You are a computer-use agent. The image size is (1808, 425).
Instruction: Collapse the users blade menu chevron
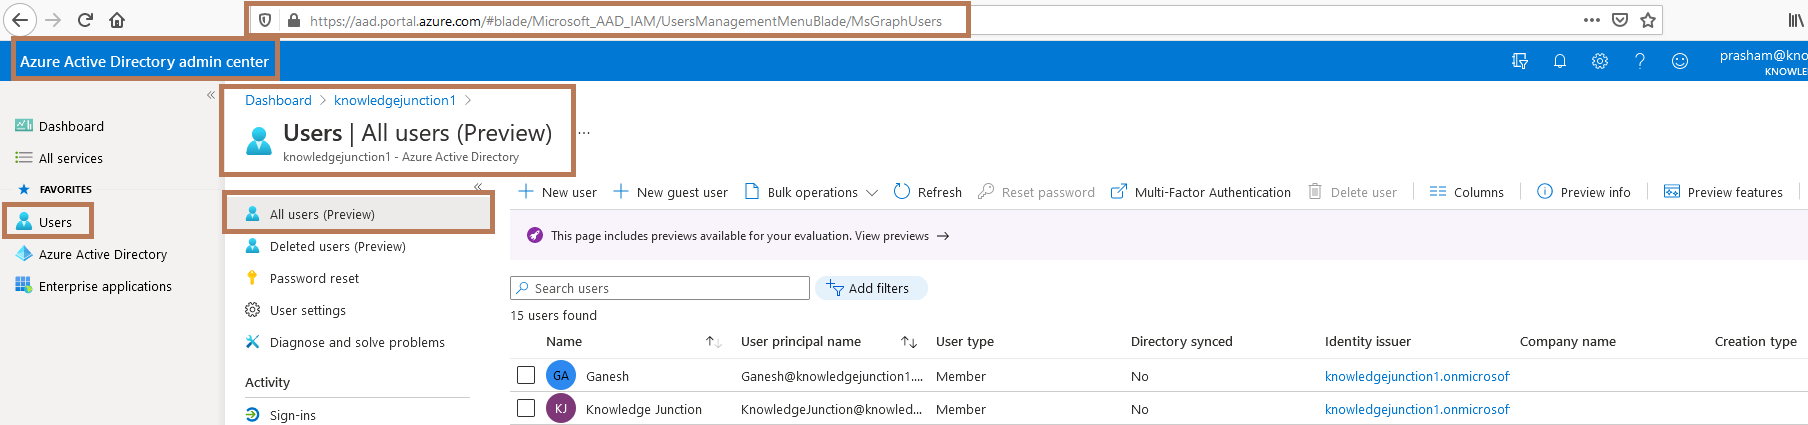point(478,187)
